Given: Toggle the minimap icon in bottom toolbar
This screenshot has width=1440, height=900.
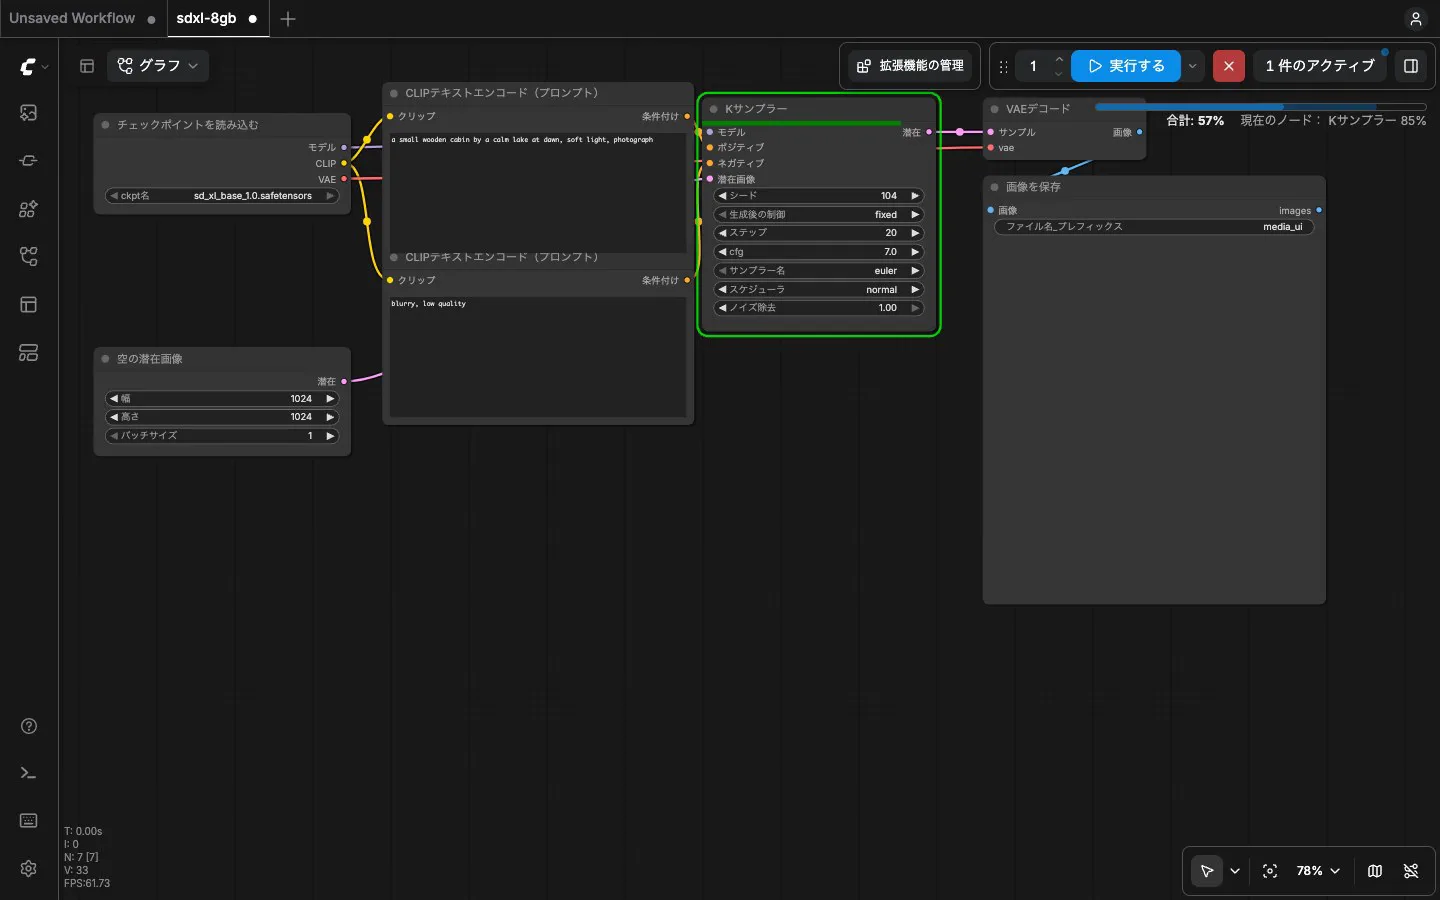Looking at the screenshot, I should click(x=1375, y=871).
